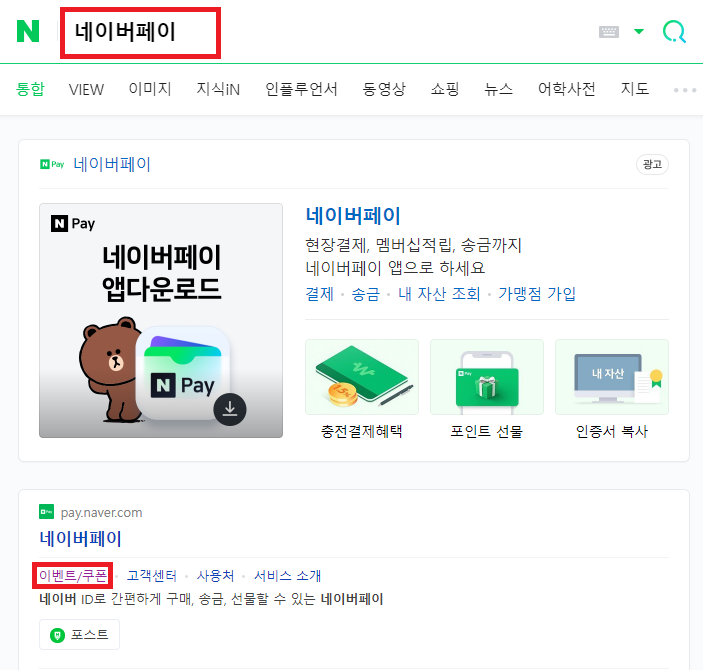
Task: Open the 송금 link
Action: [365, 294]
